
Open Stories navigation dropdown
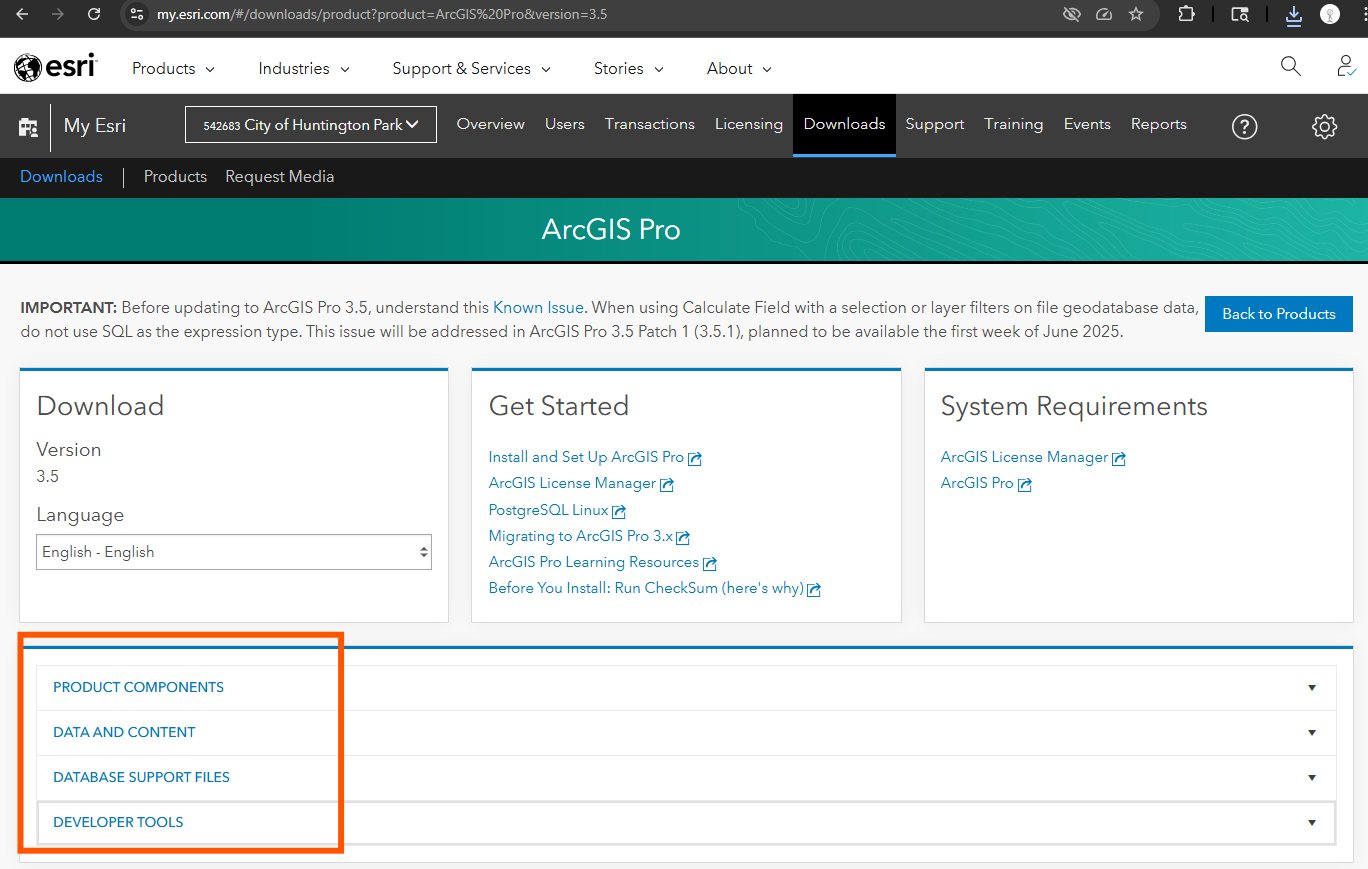pyautogui.click(x=628, y=68)
